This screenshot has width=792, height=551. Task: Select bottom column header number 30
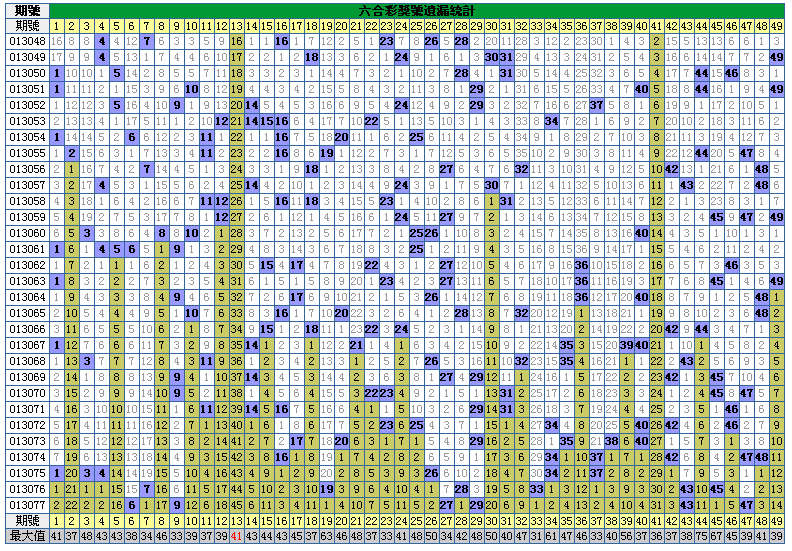(x=491, y=521)
